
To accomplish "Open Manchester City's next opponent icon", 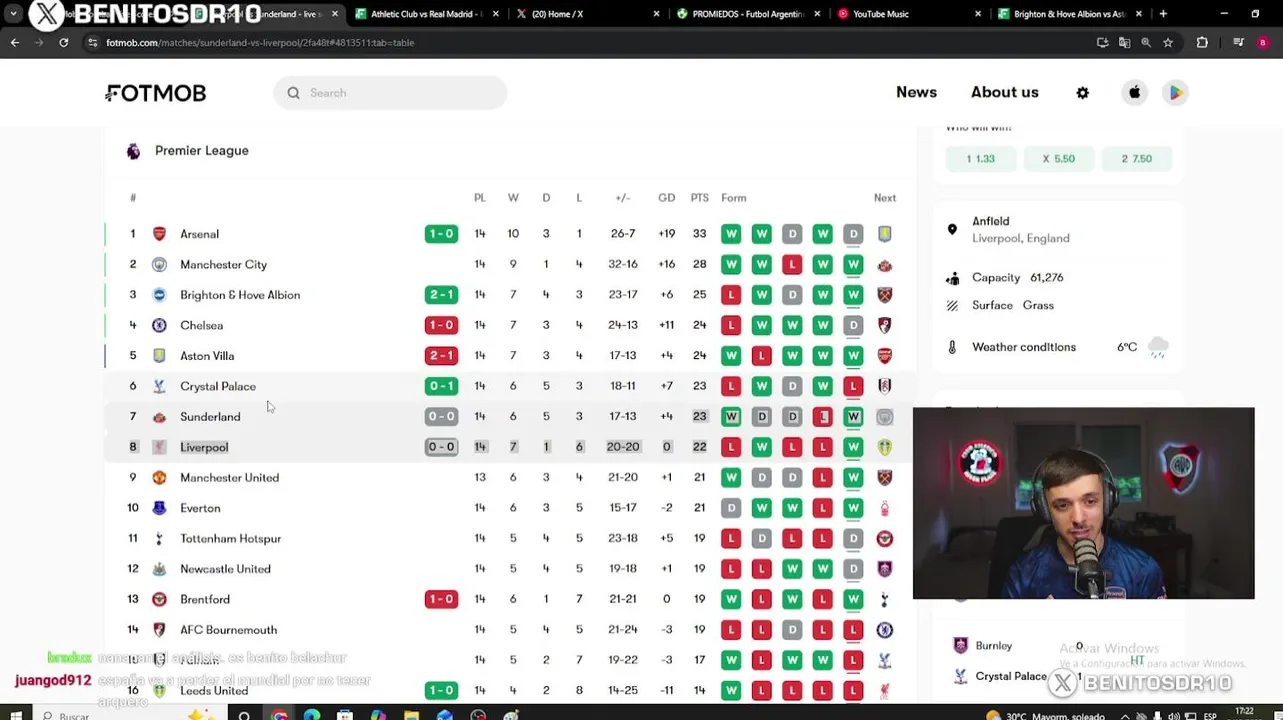I will click(x=885, y=265).
